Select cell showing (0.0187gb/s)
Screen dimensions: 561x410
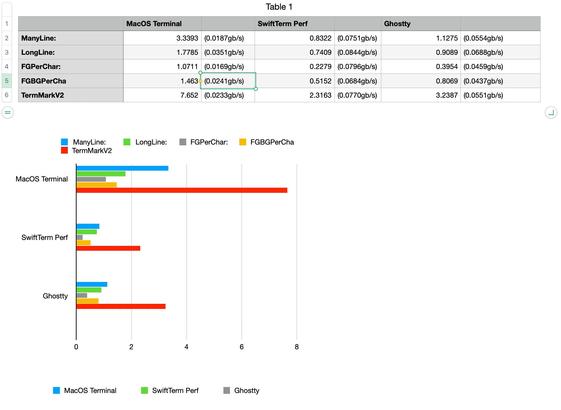[x=228, y=38]
